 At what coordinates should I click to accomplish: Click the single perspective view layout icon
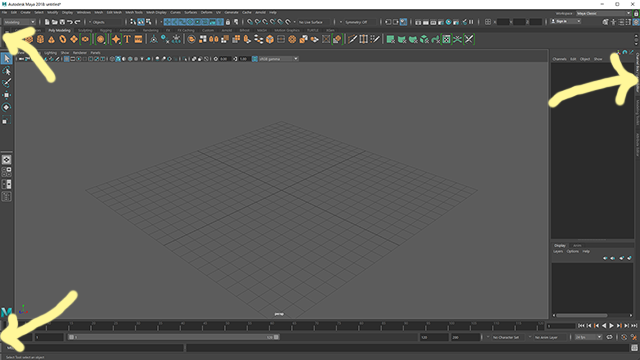(x=6, y=160)
